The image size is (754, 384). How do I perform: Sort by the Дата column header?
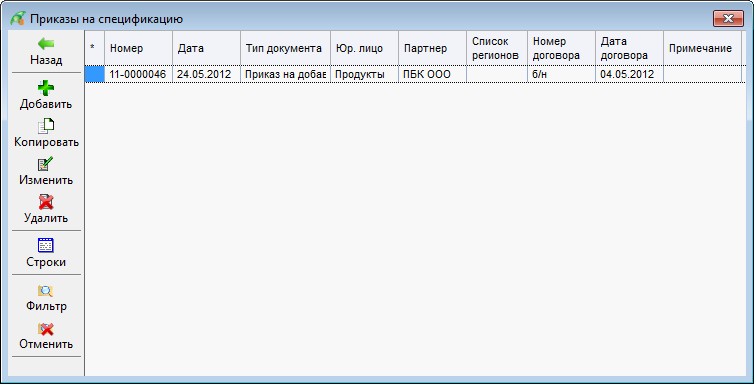(x=206, y=48)
